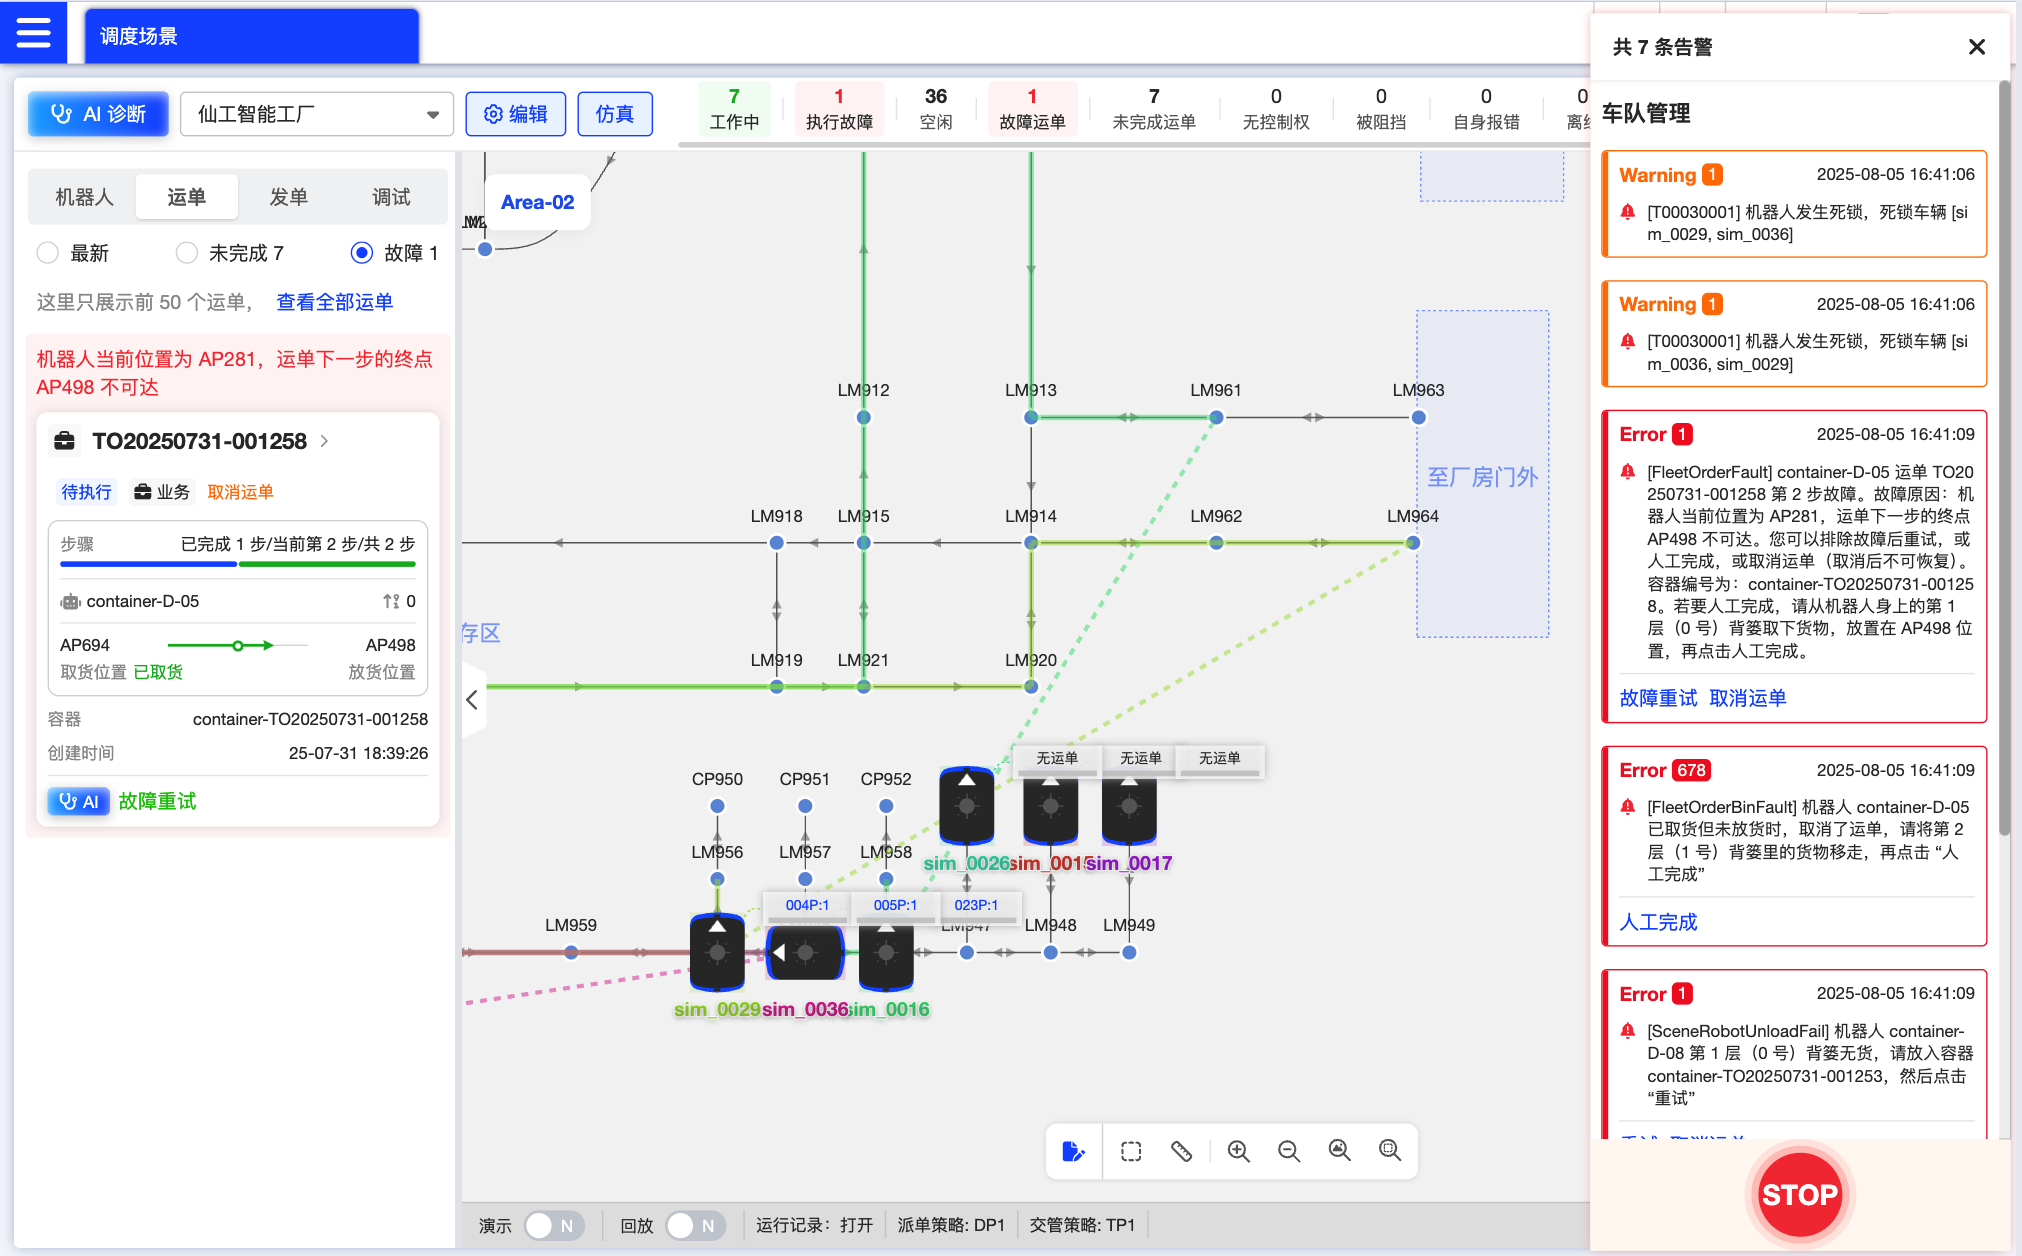Image resolution: width=2022 pixels, height=1256 pixels.
Task: Switch to the 发单 tab
Action: 288,197
